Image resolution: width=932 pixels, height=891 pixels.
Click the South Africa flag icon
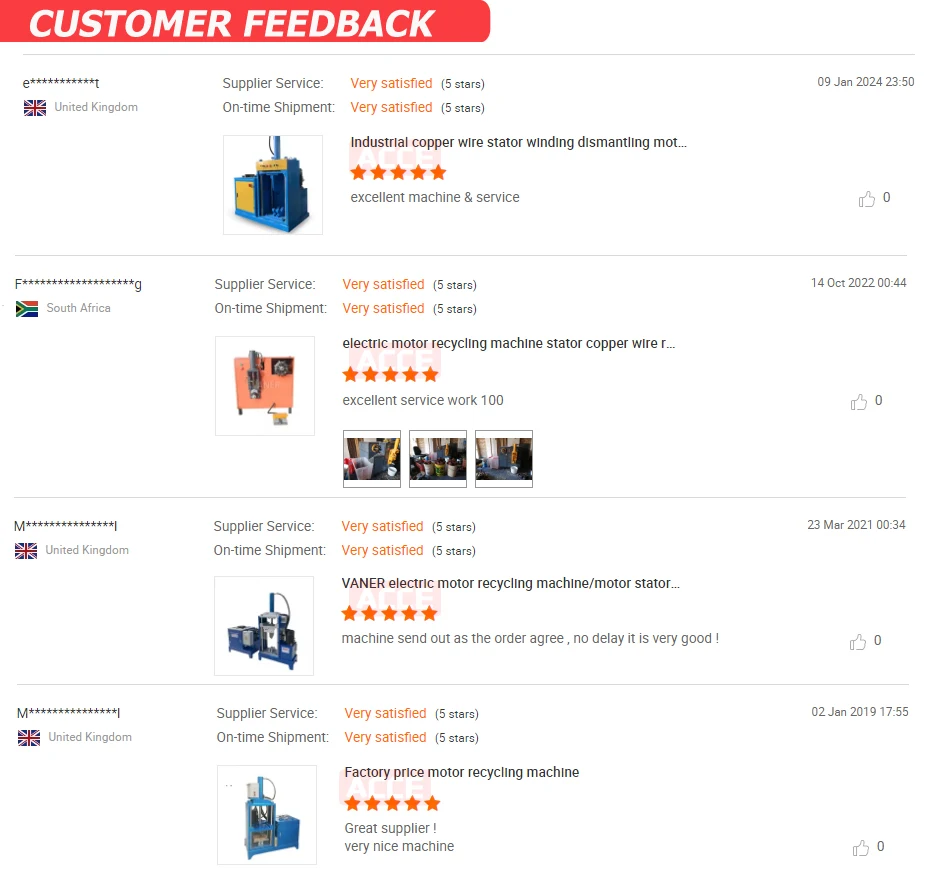27,309
